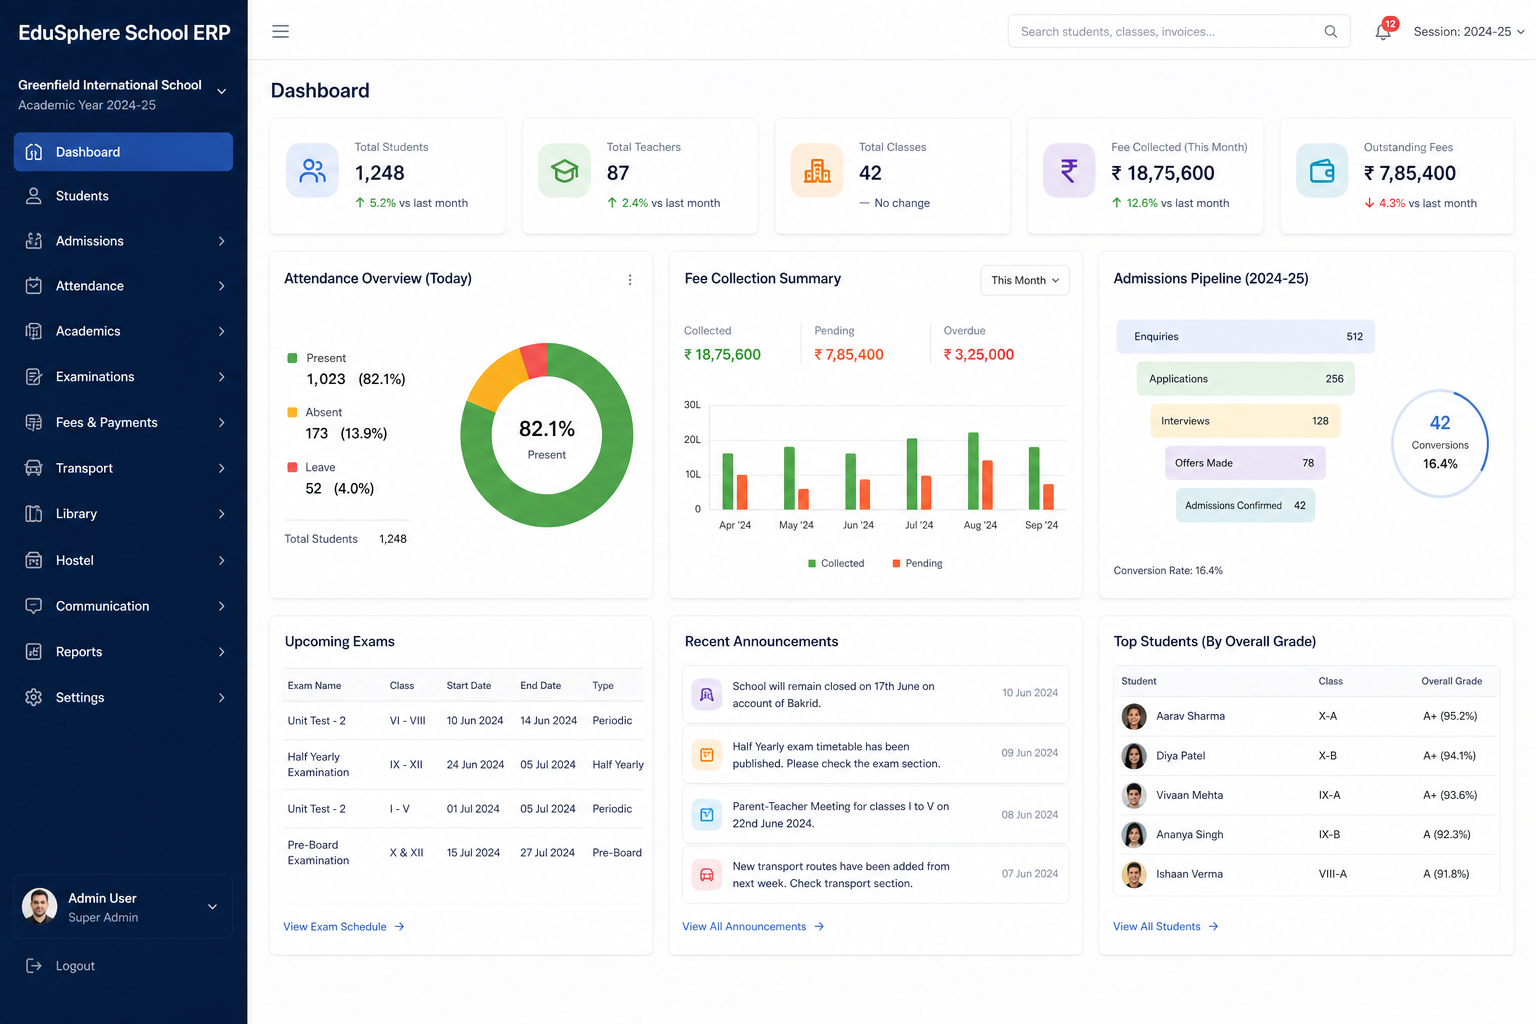This screenshot has width=1536, height=1024.
Task: Click Admin User profile photo
Action: pos(40,906)
